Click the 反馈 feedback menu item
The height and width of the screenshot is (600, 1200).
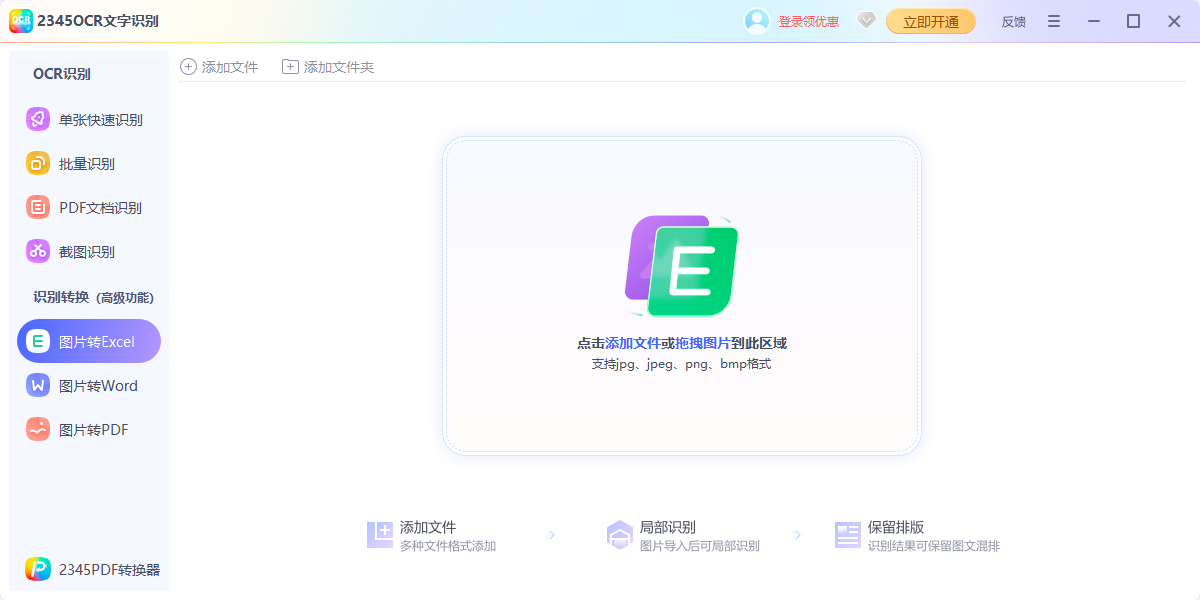point(1012,20)
